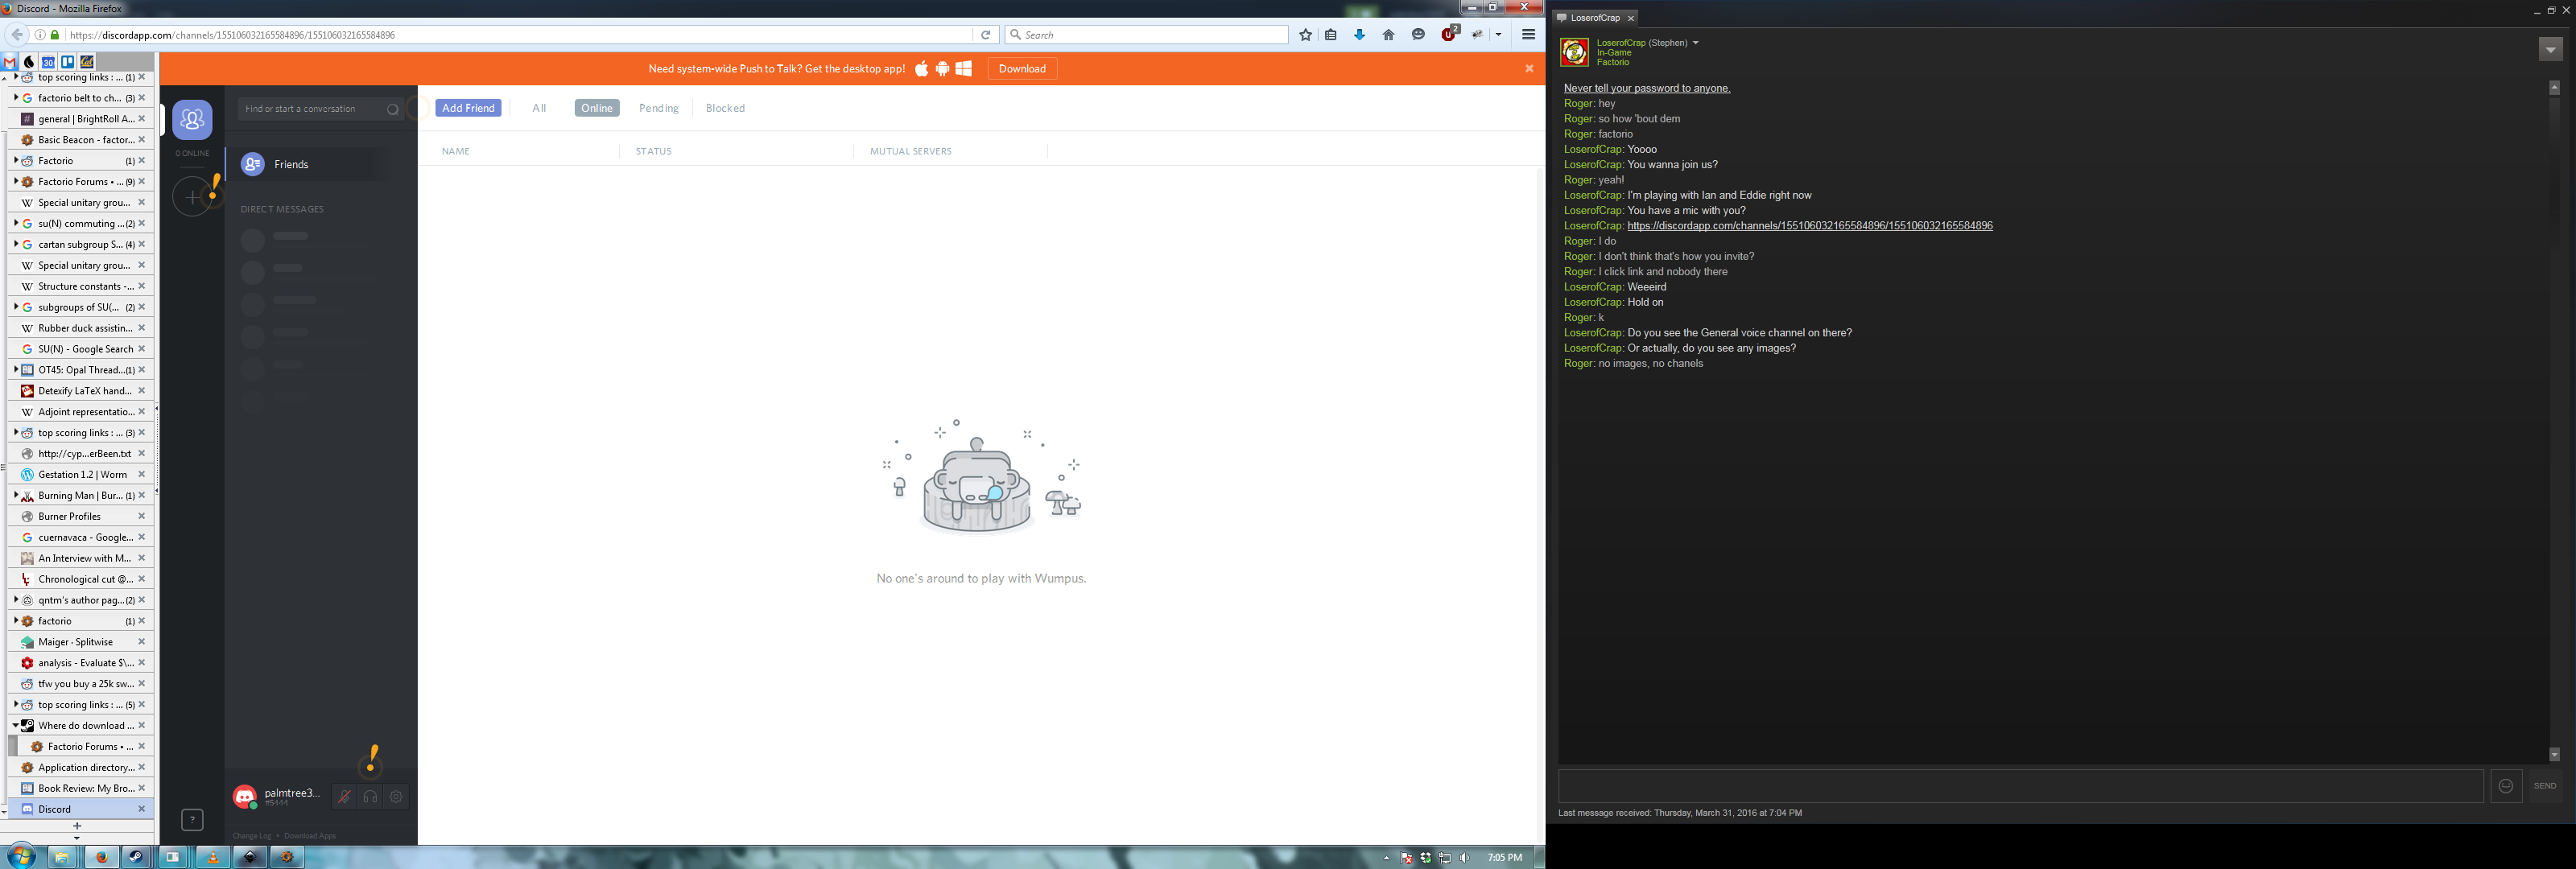Expand the 'Burning Man | Bur...' tab group

pyautogui.click(x=15, y=495)
